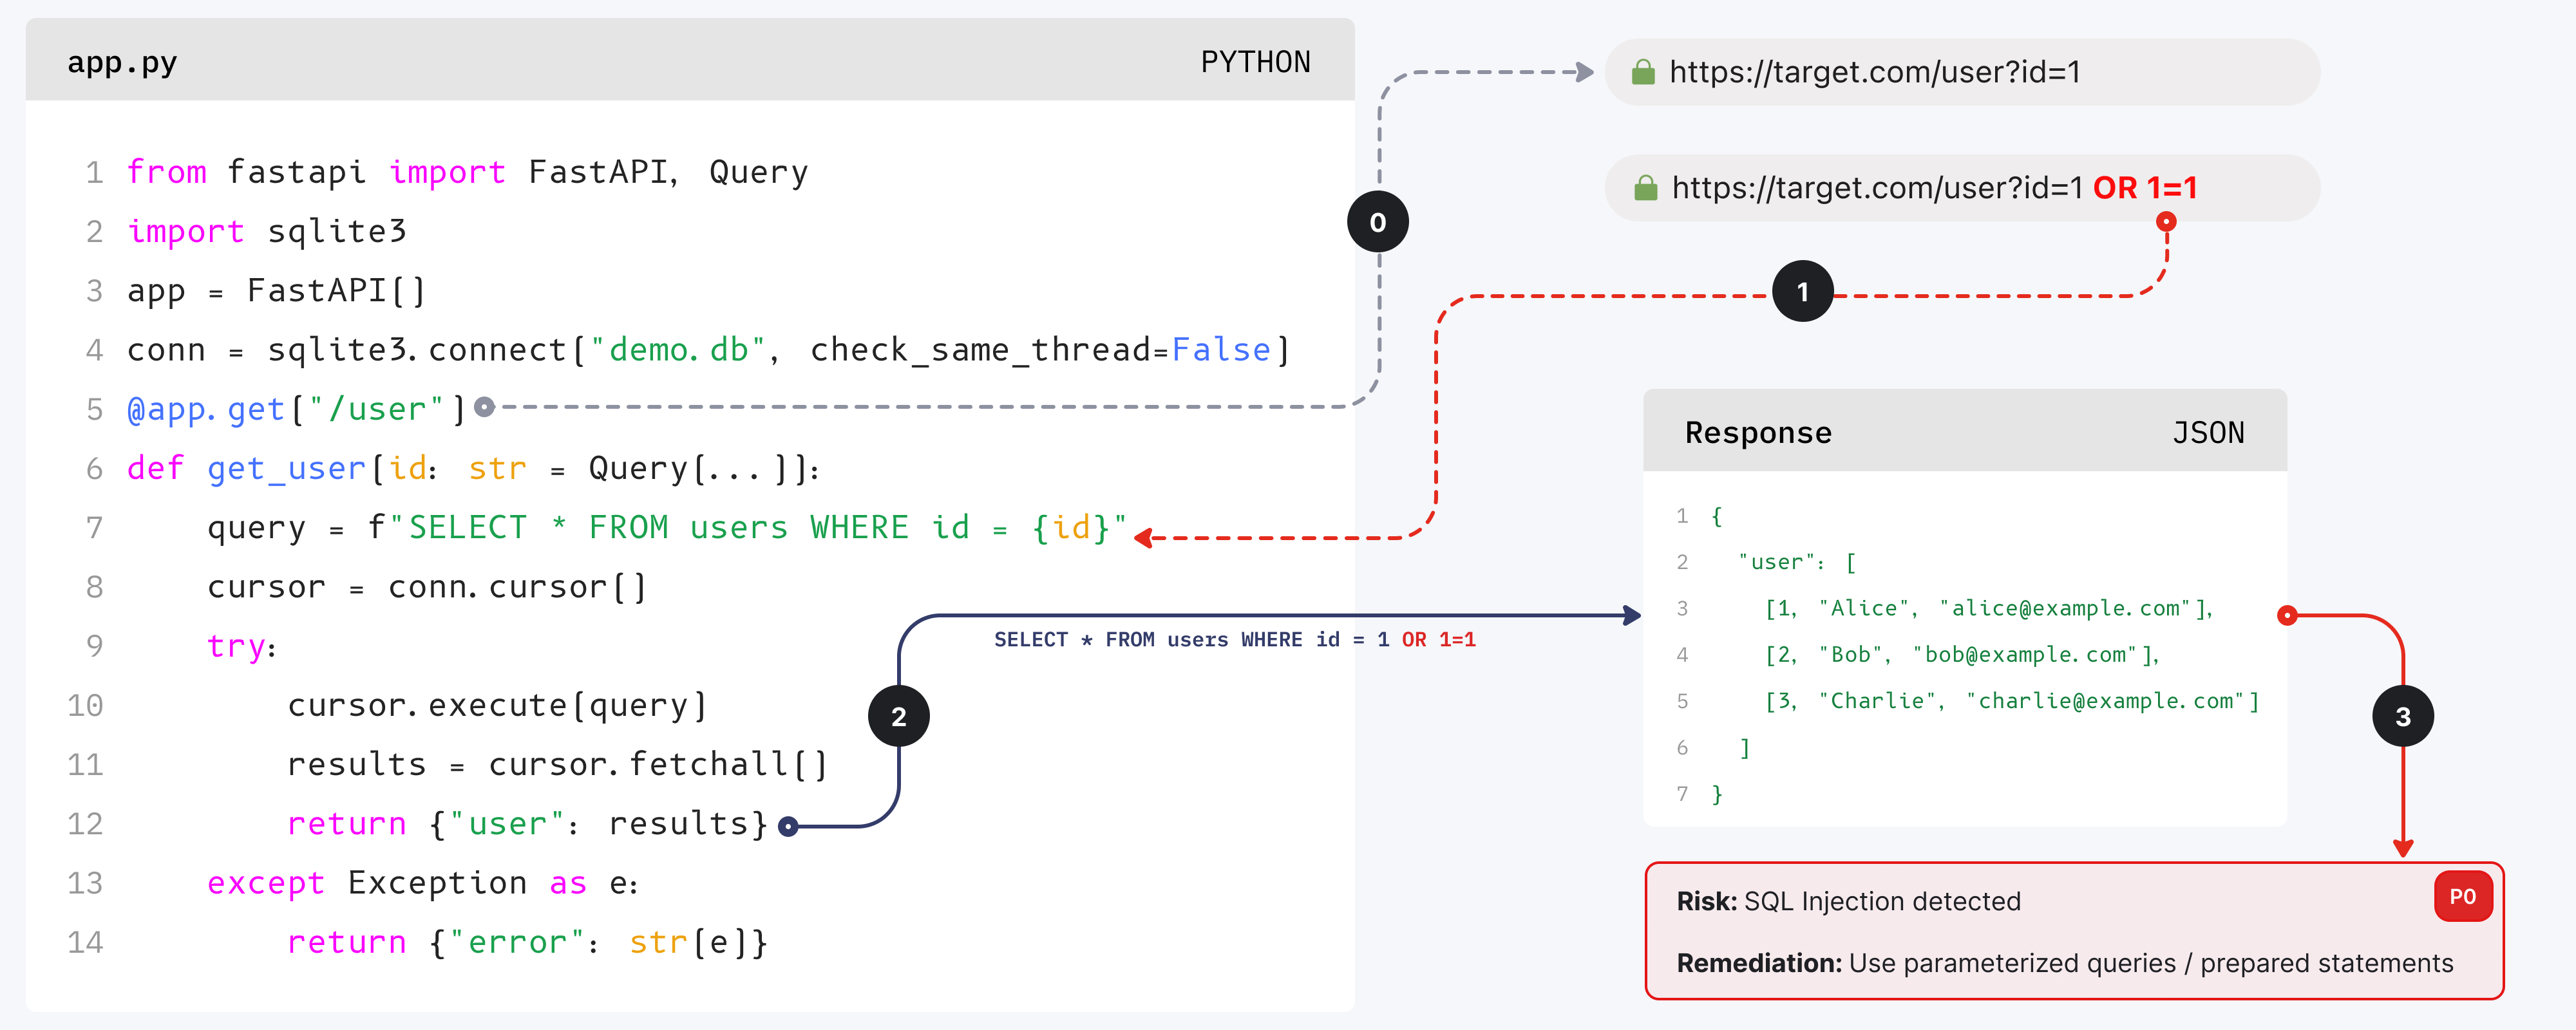Click code line 'app = FastAPI()'
This screenshot has width=2576, height=1030.
click(x=276, y=290)
